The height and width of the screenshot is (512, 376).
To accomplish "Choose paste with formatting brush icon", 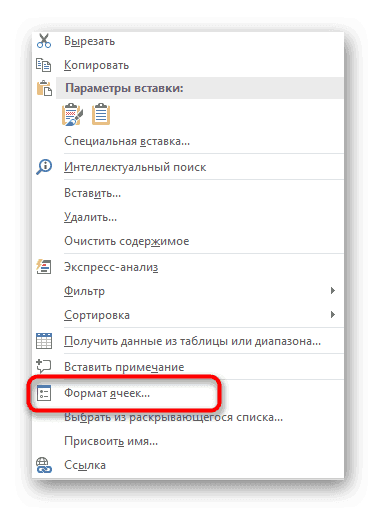I will coord(72,115).
